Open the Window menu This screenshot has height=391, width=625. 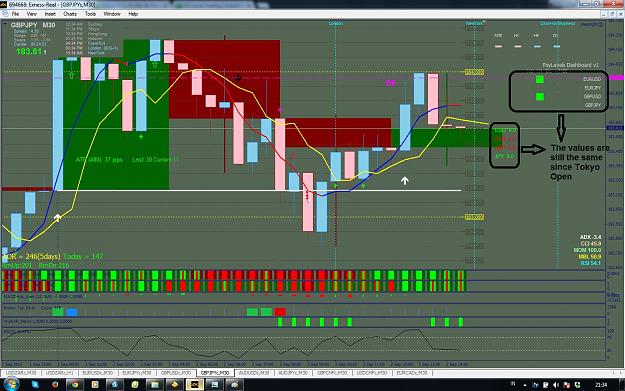pyautogui.click(x=112, y=14)
